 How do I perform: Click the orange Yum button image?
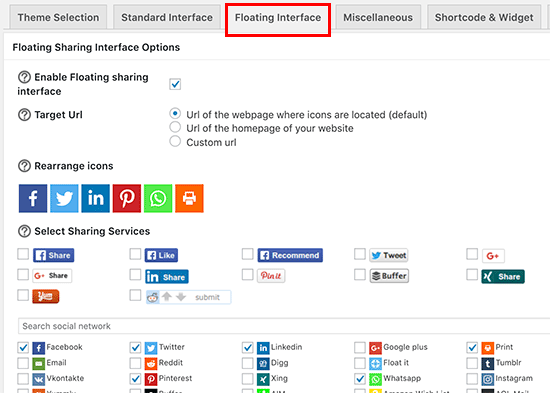coord(46,297)
